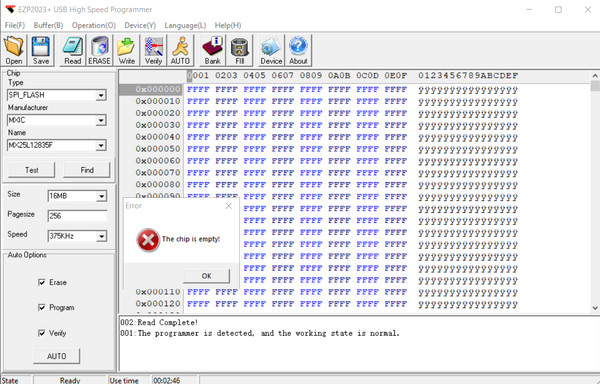
Task: Click the Bank check toolbar icon
Action: [x=212, y=50]
